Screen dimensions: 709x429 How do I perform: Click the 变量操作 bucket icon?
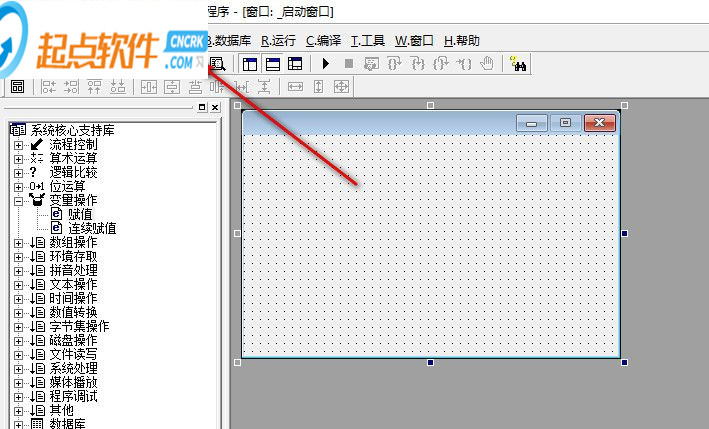pyautogui.click(x=37, y=199)
